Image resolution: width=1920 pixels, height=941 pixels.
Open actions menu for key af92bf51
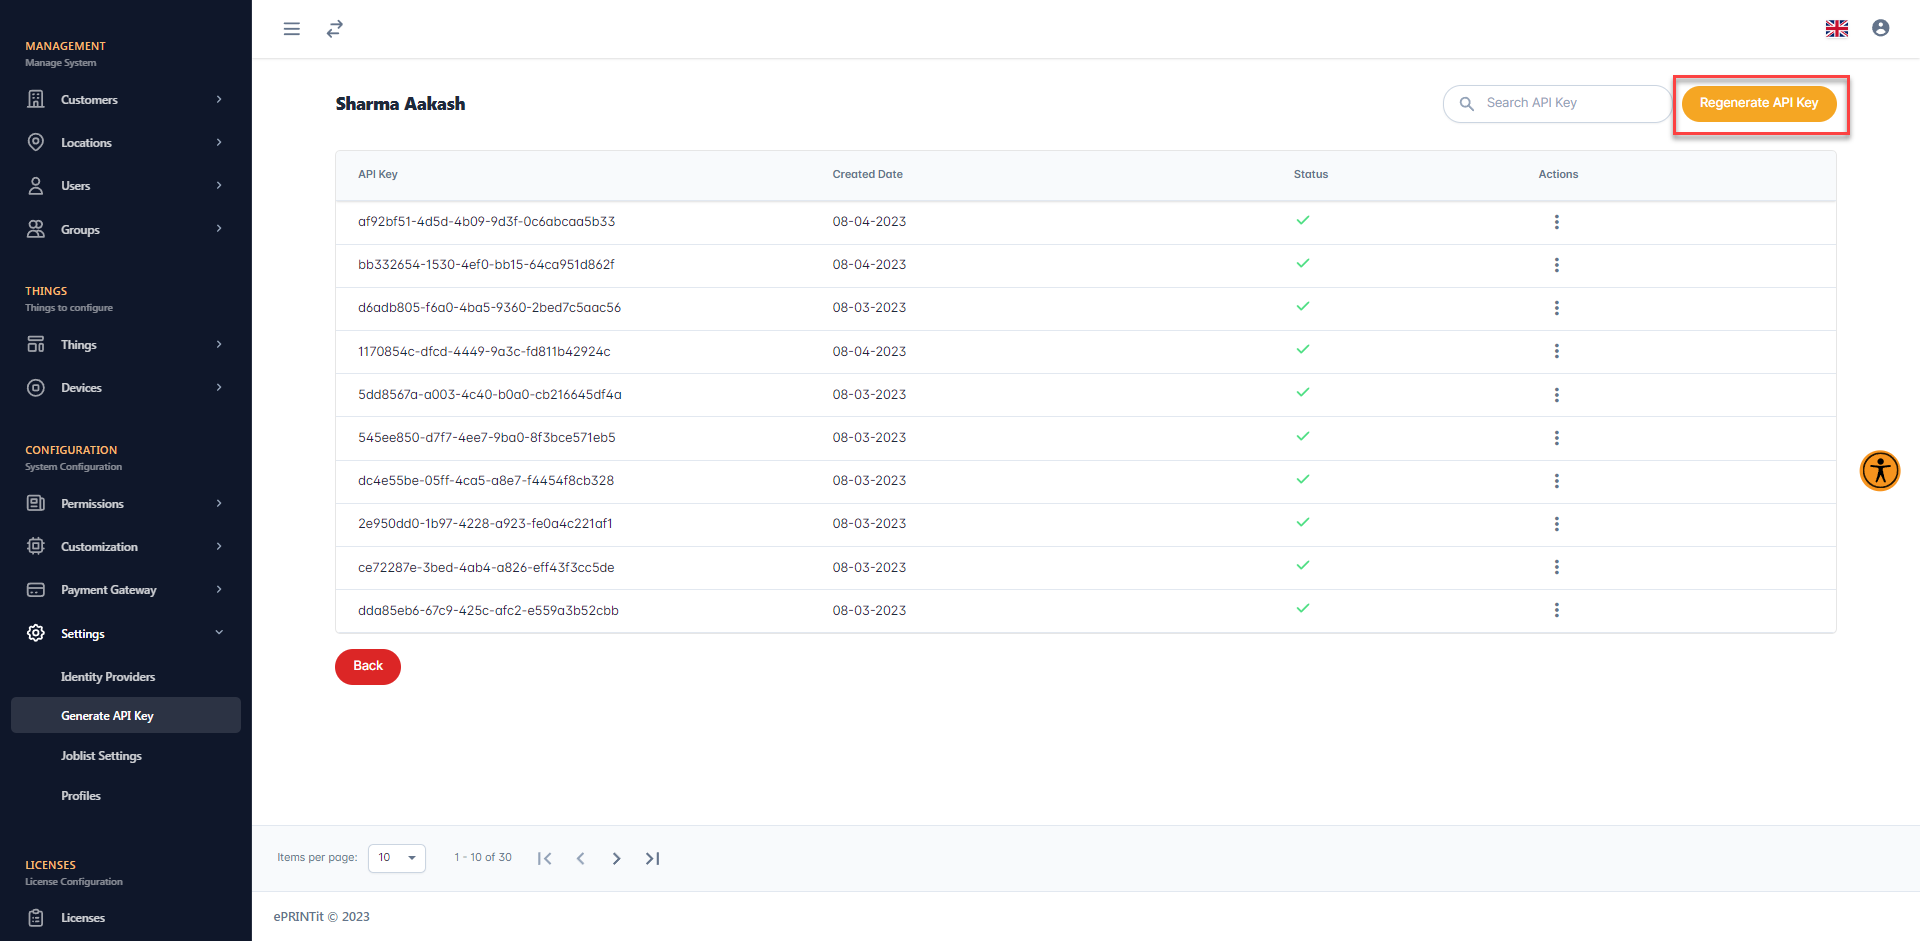[x=1556, y=222]
